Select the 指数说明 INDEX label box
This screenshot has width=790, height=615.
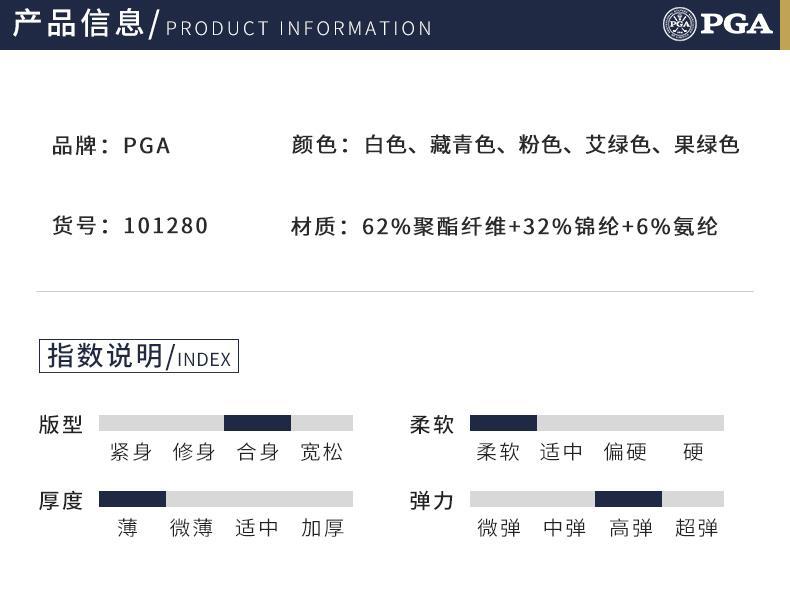click(139, 356)
